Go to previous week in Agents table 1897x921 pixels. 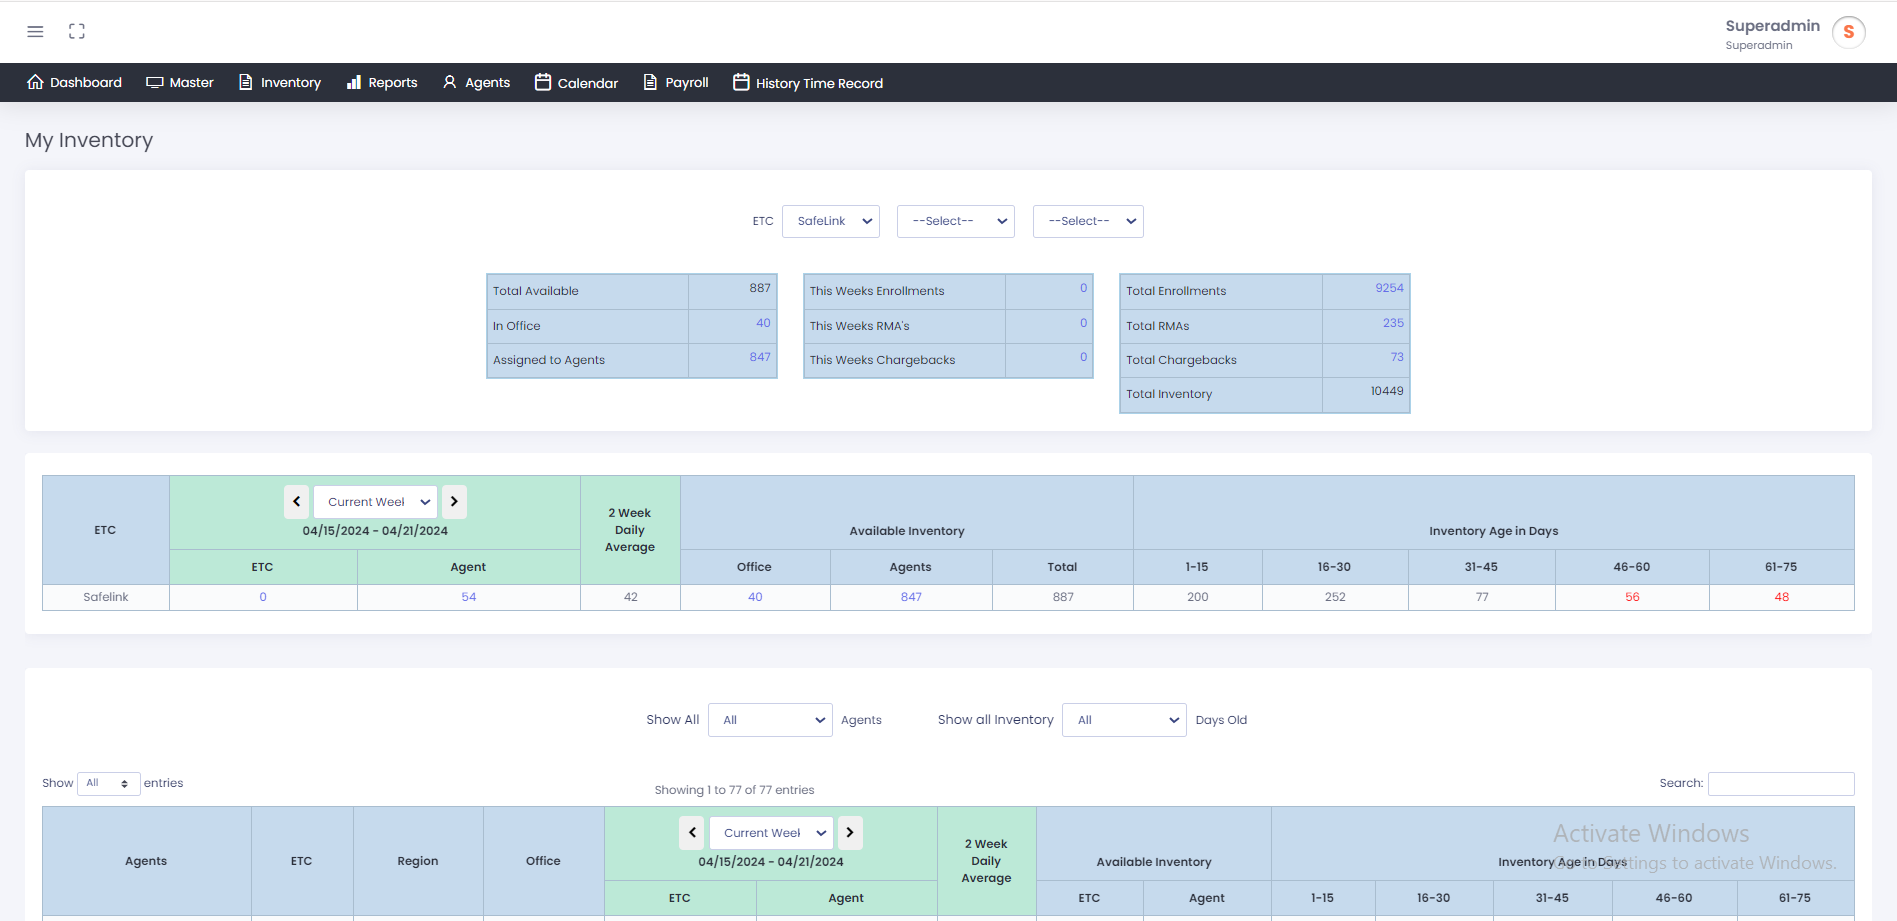click(692, 833)
